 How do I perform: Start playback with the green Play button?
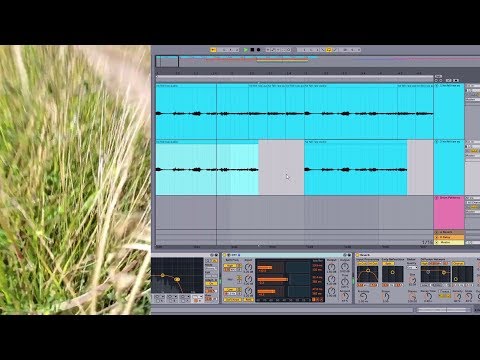246,50
